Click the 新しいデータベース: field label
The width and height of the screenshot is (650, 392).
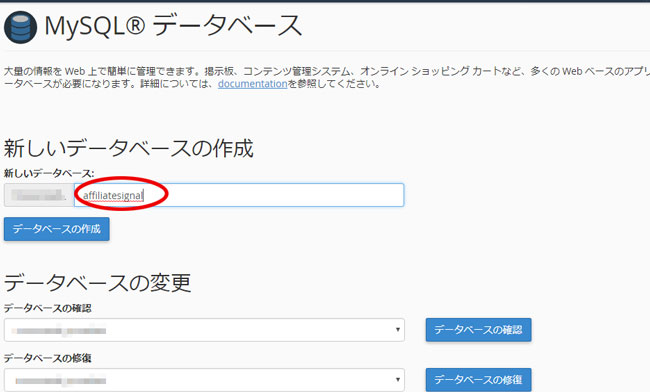[49, 173]
